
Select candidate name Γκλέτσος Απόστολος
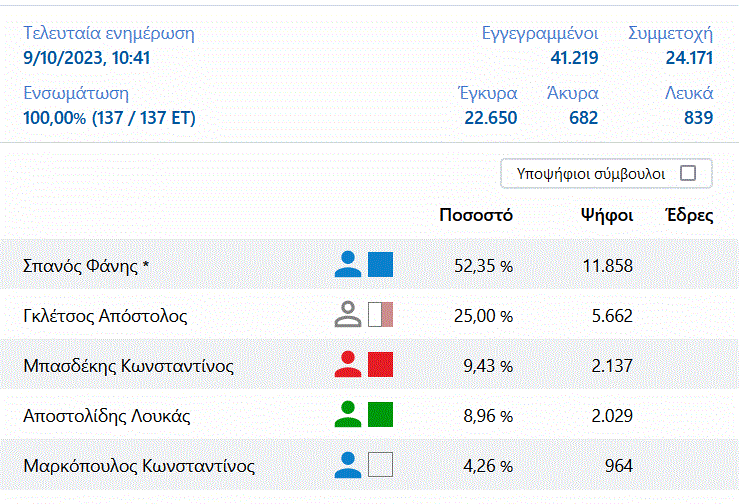coord(105,316)
